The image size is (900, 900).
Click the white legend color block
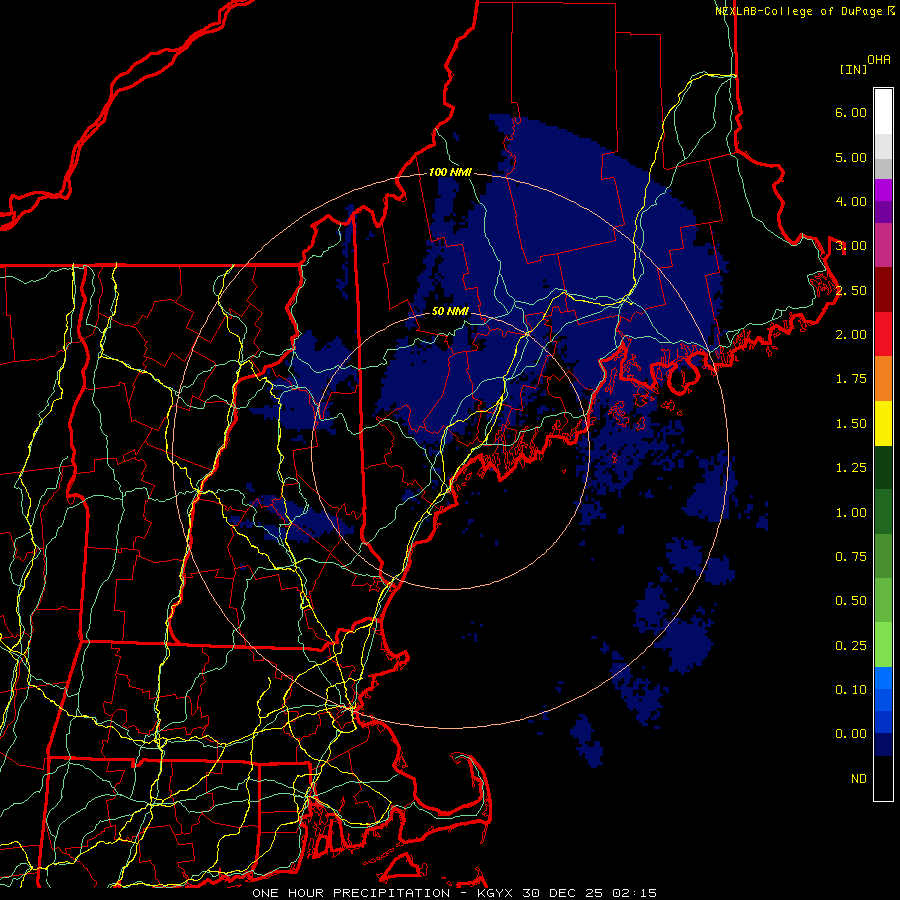pyautogui.click(x=883, y=112)
